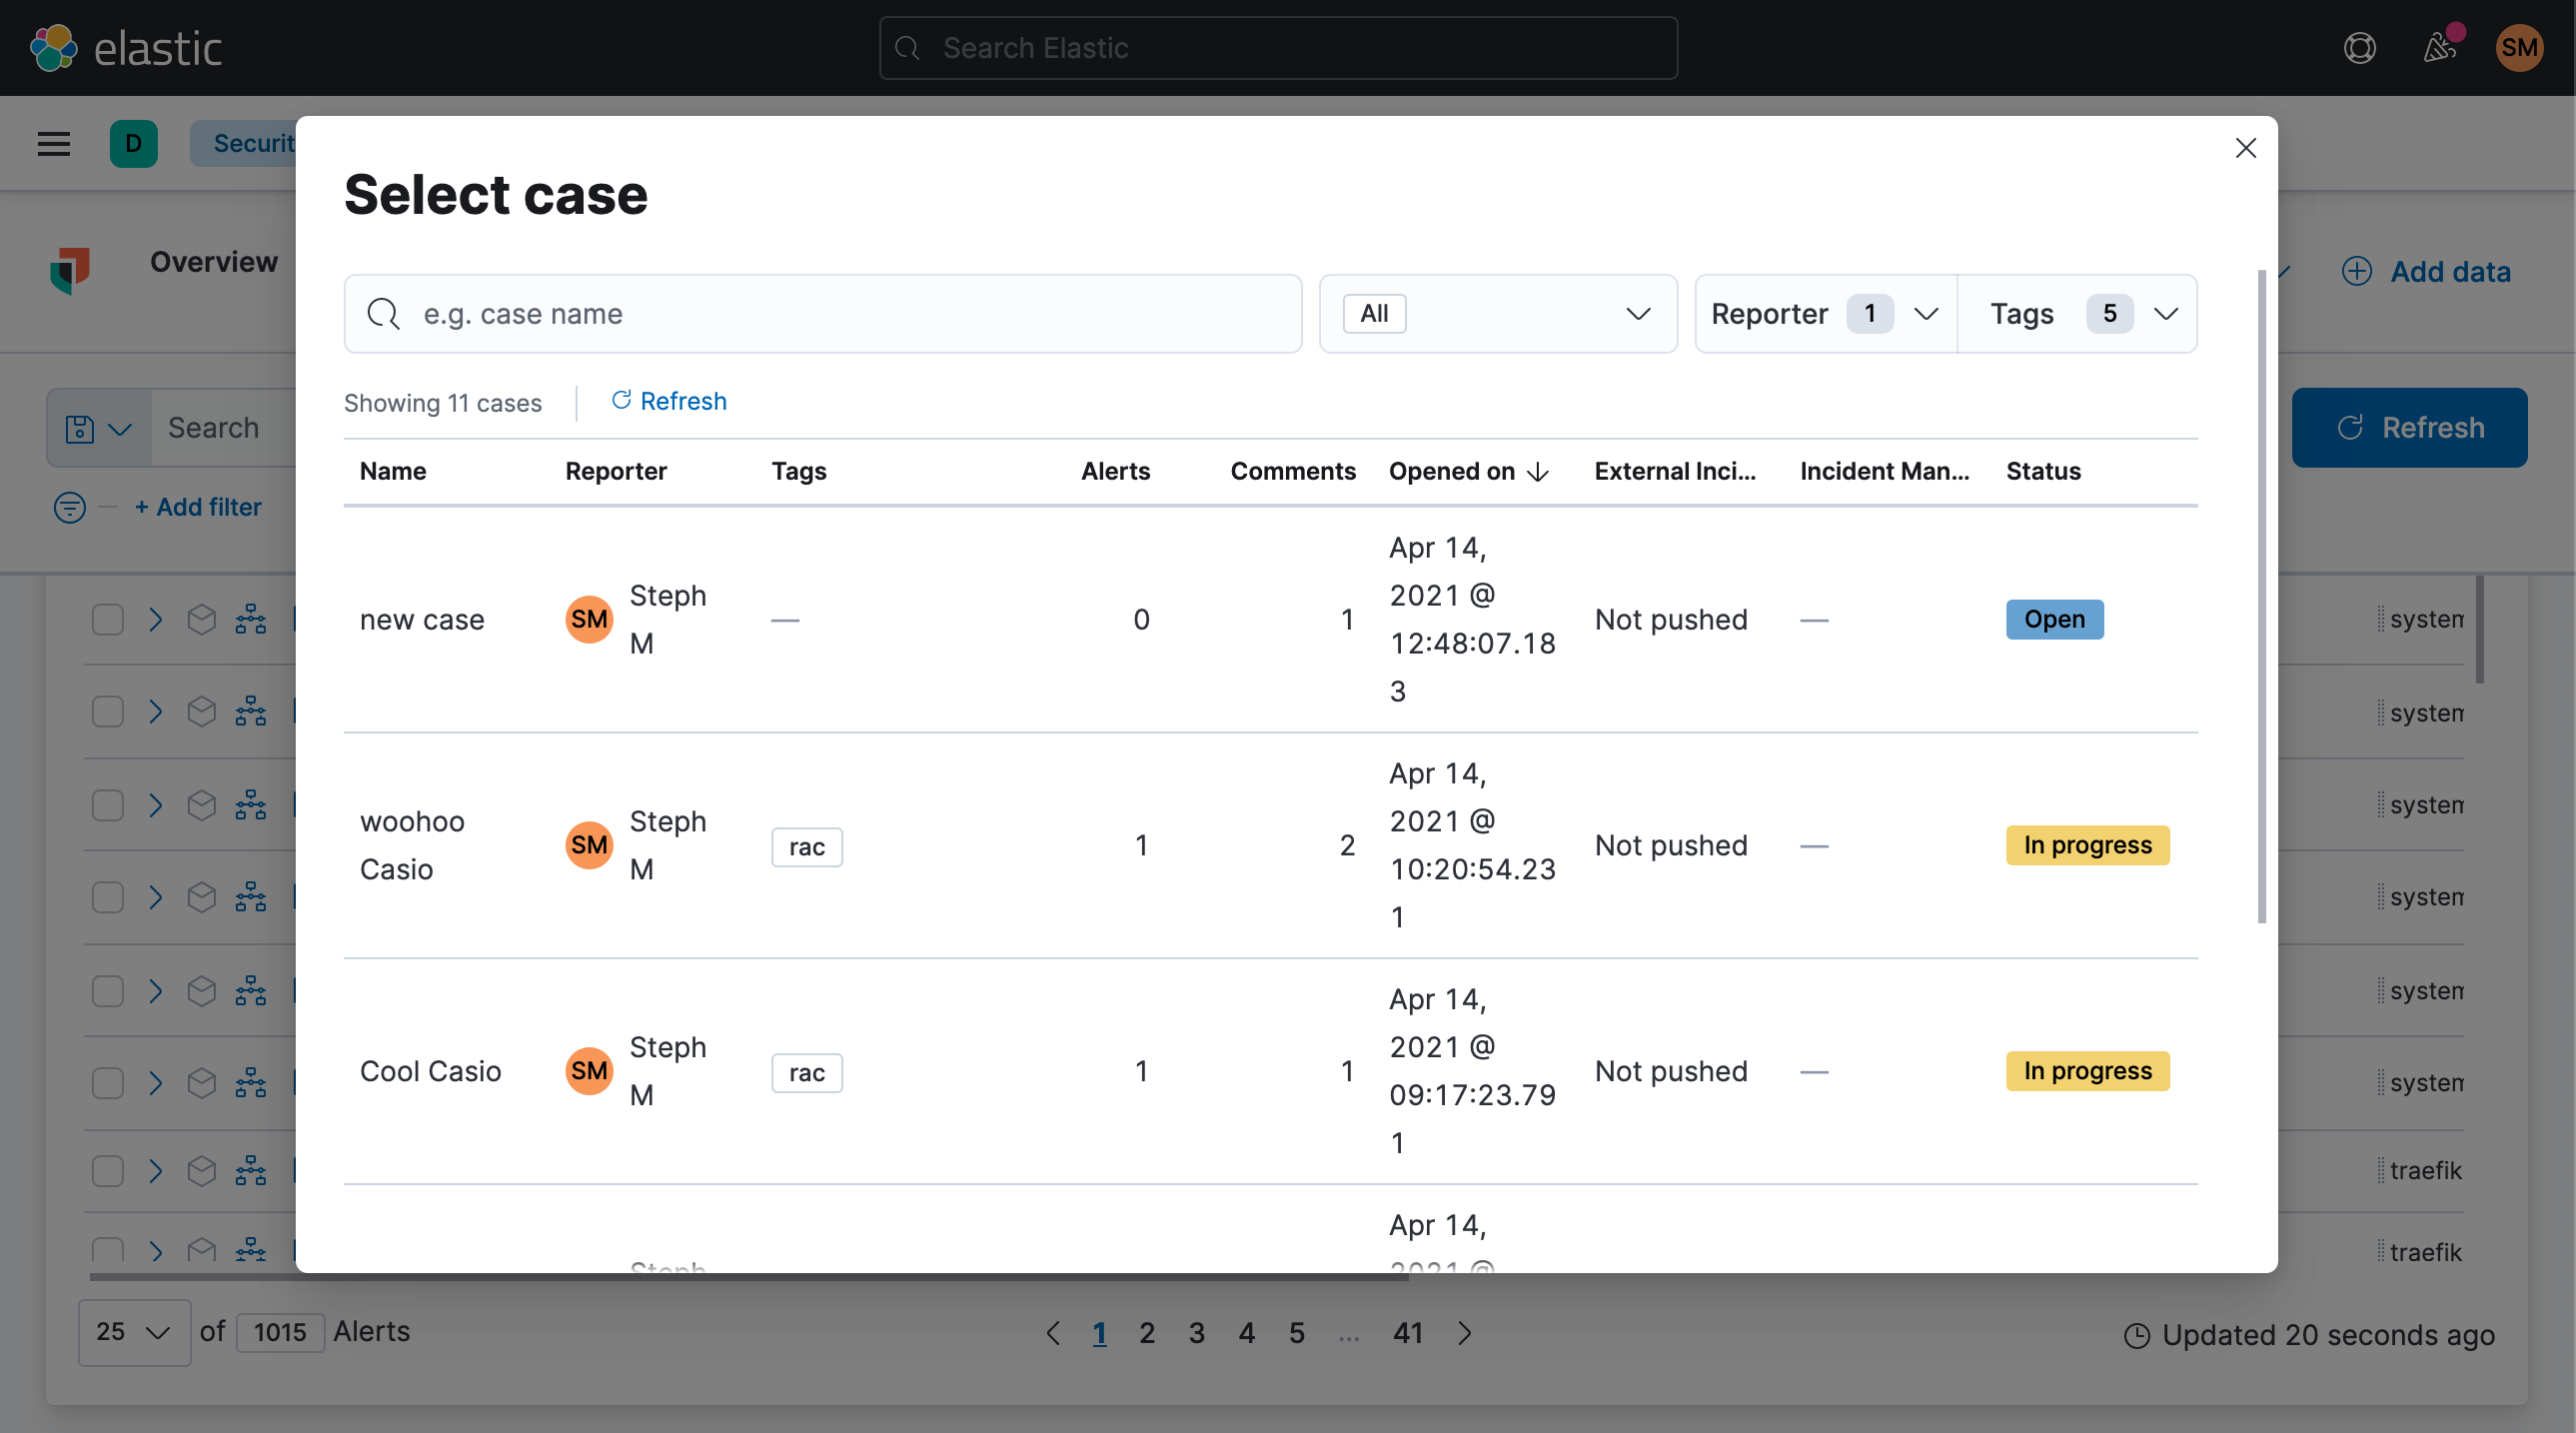Open the All status filter dropdown
This screenshot has height=1433, width=2576.
coord(1497,314)
